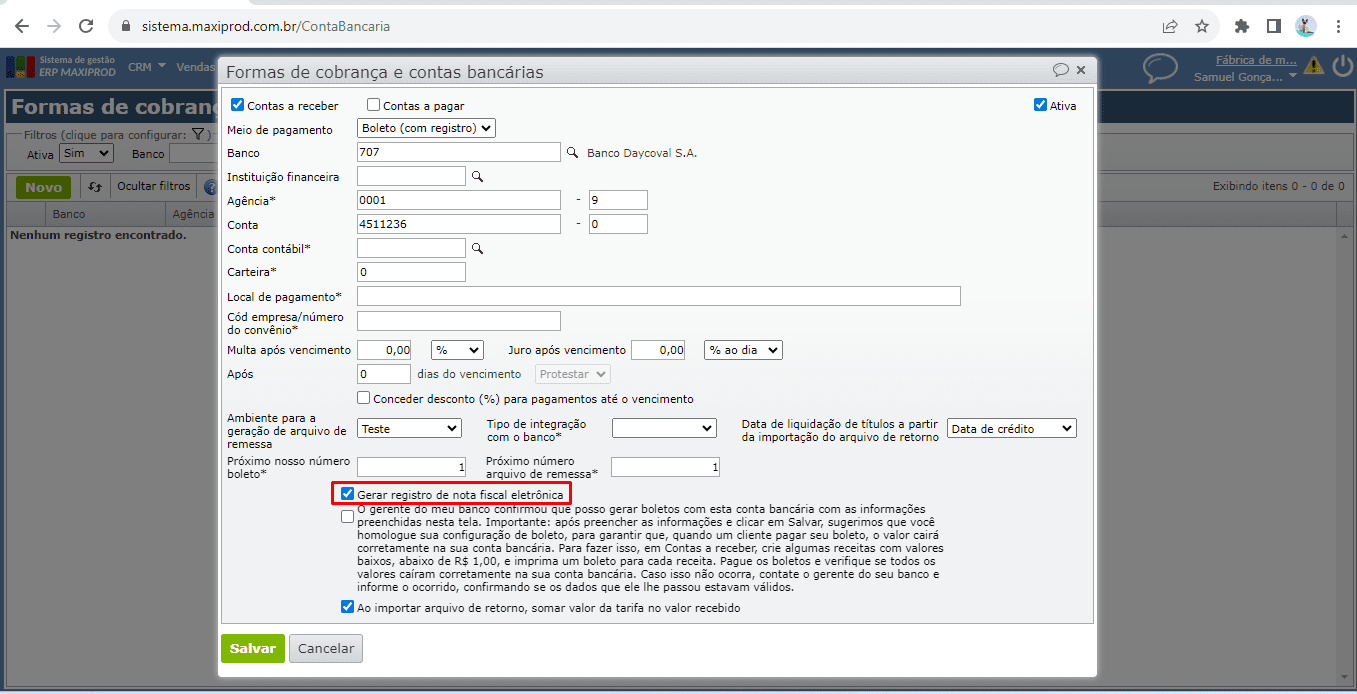Open the Chrome side panel
The image size is (1357, 694).
(1274, 26)
